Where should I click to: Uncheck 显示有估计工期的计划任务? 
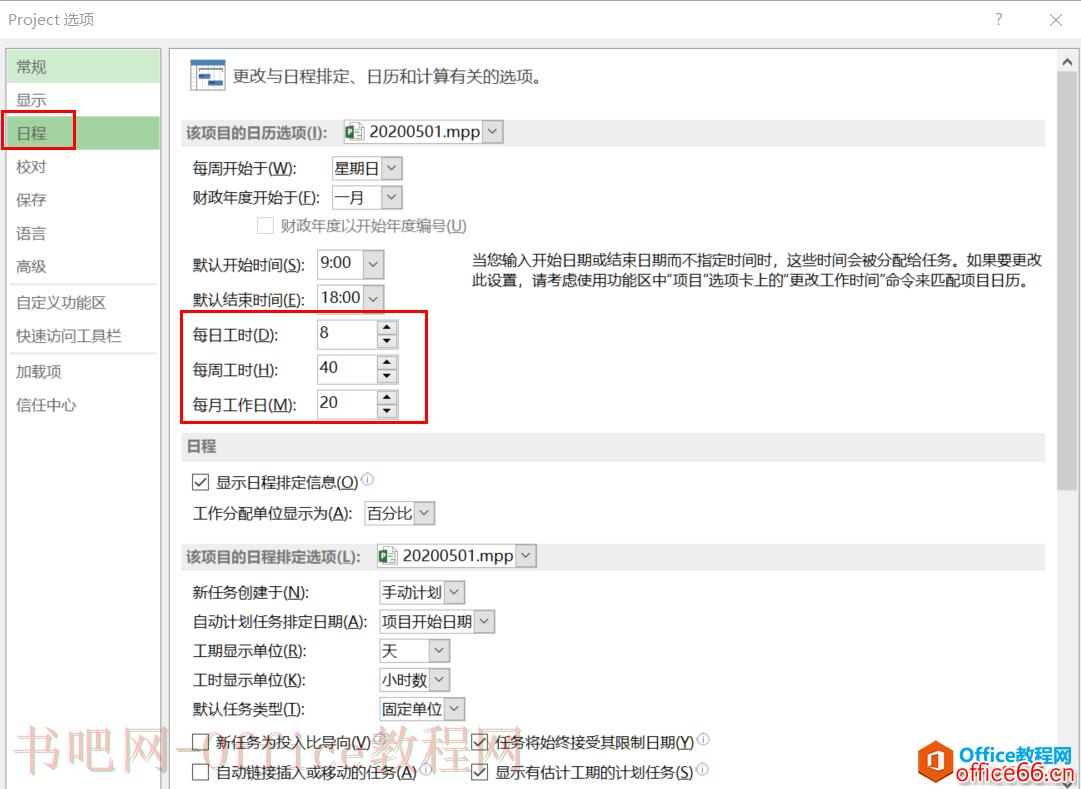pyautogui.click(x=479, y=772)
